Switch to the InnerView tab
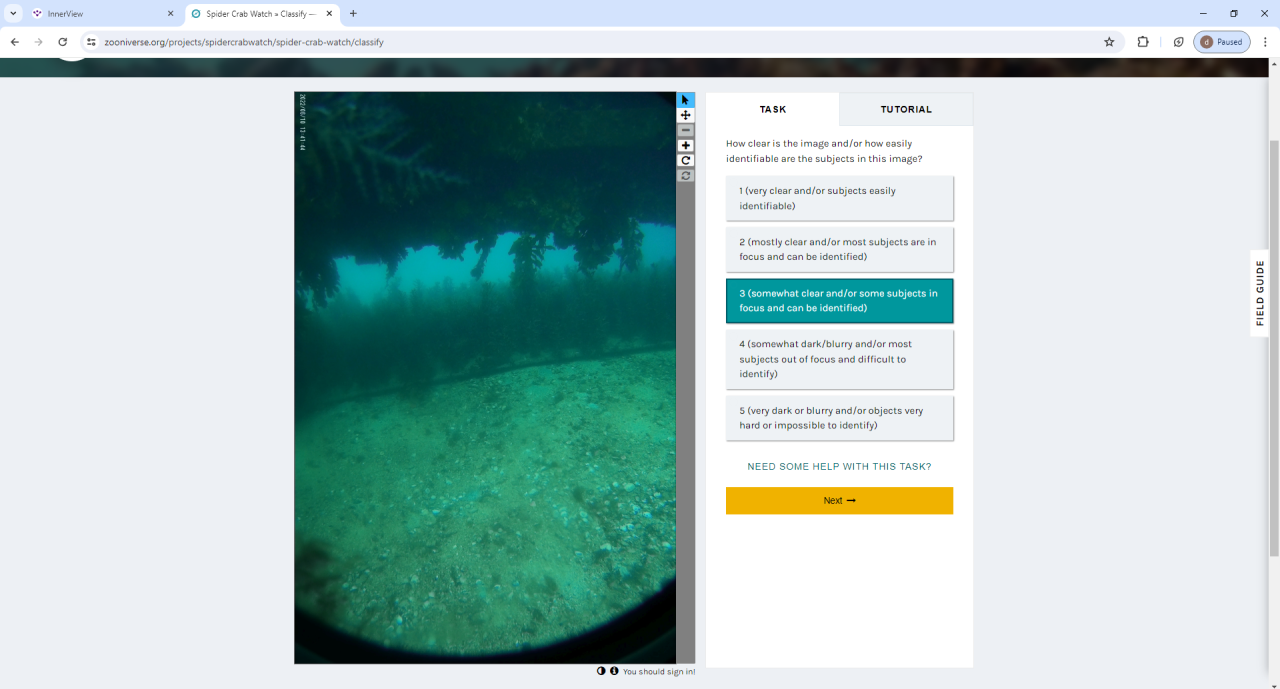 (103, 14)
